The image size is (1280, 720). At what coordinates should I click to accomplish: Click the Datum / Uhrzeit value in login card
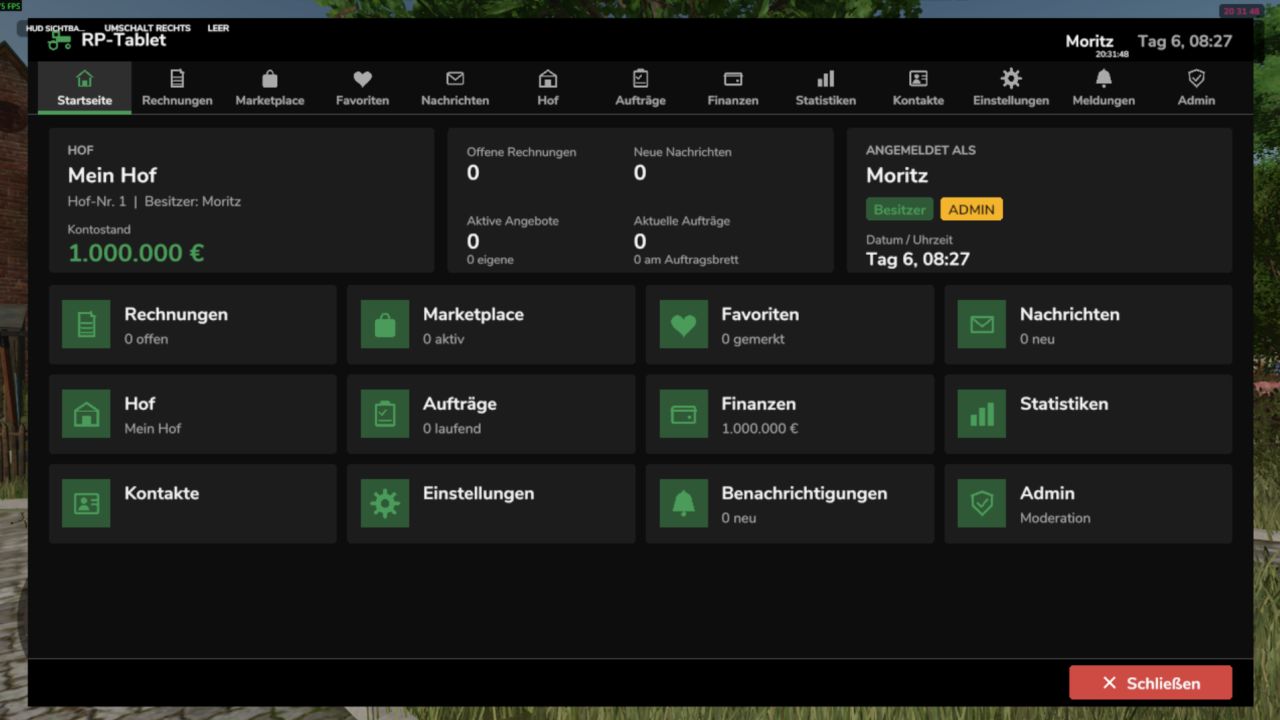918,259
